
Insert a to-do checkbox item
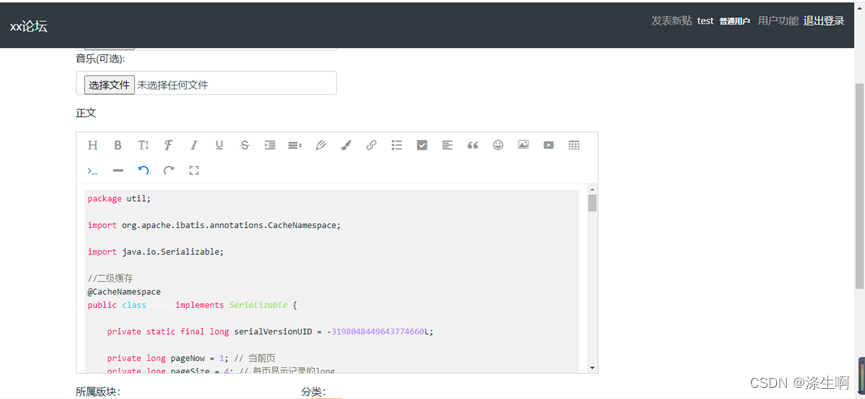pyautogui.click(x=422, y=145)
